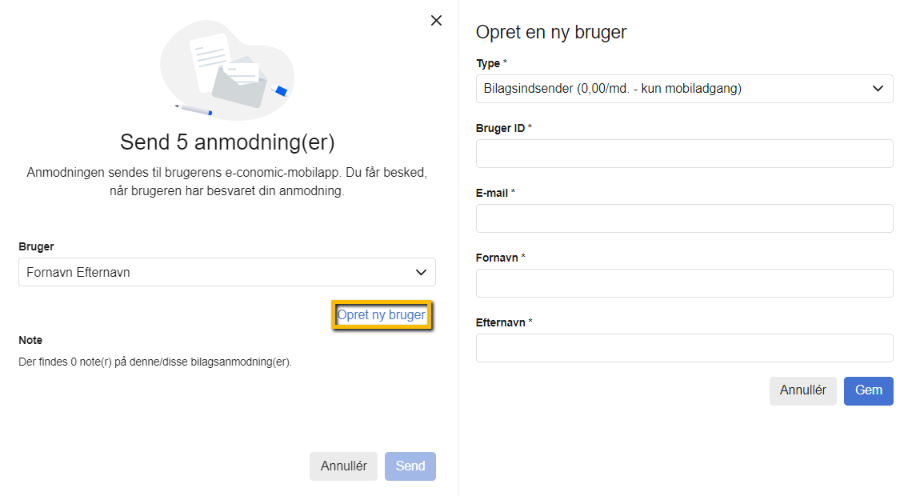Screen dimensions: 912x496
Task: Select the Send 5 anmodning(er) heading
Action: [x=227, y=142]
